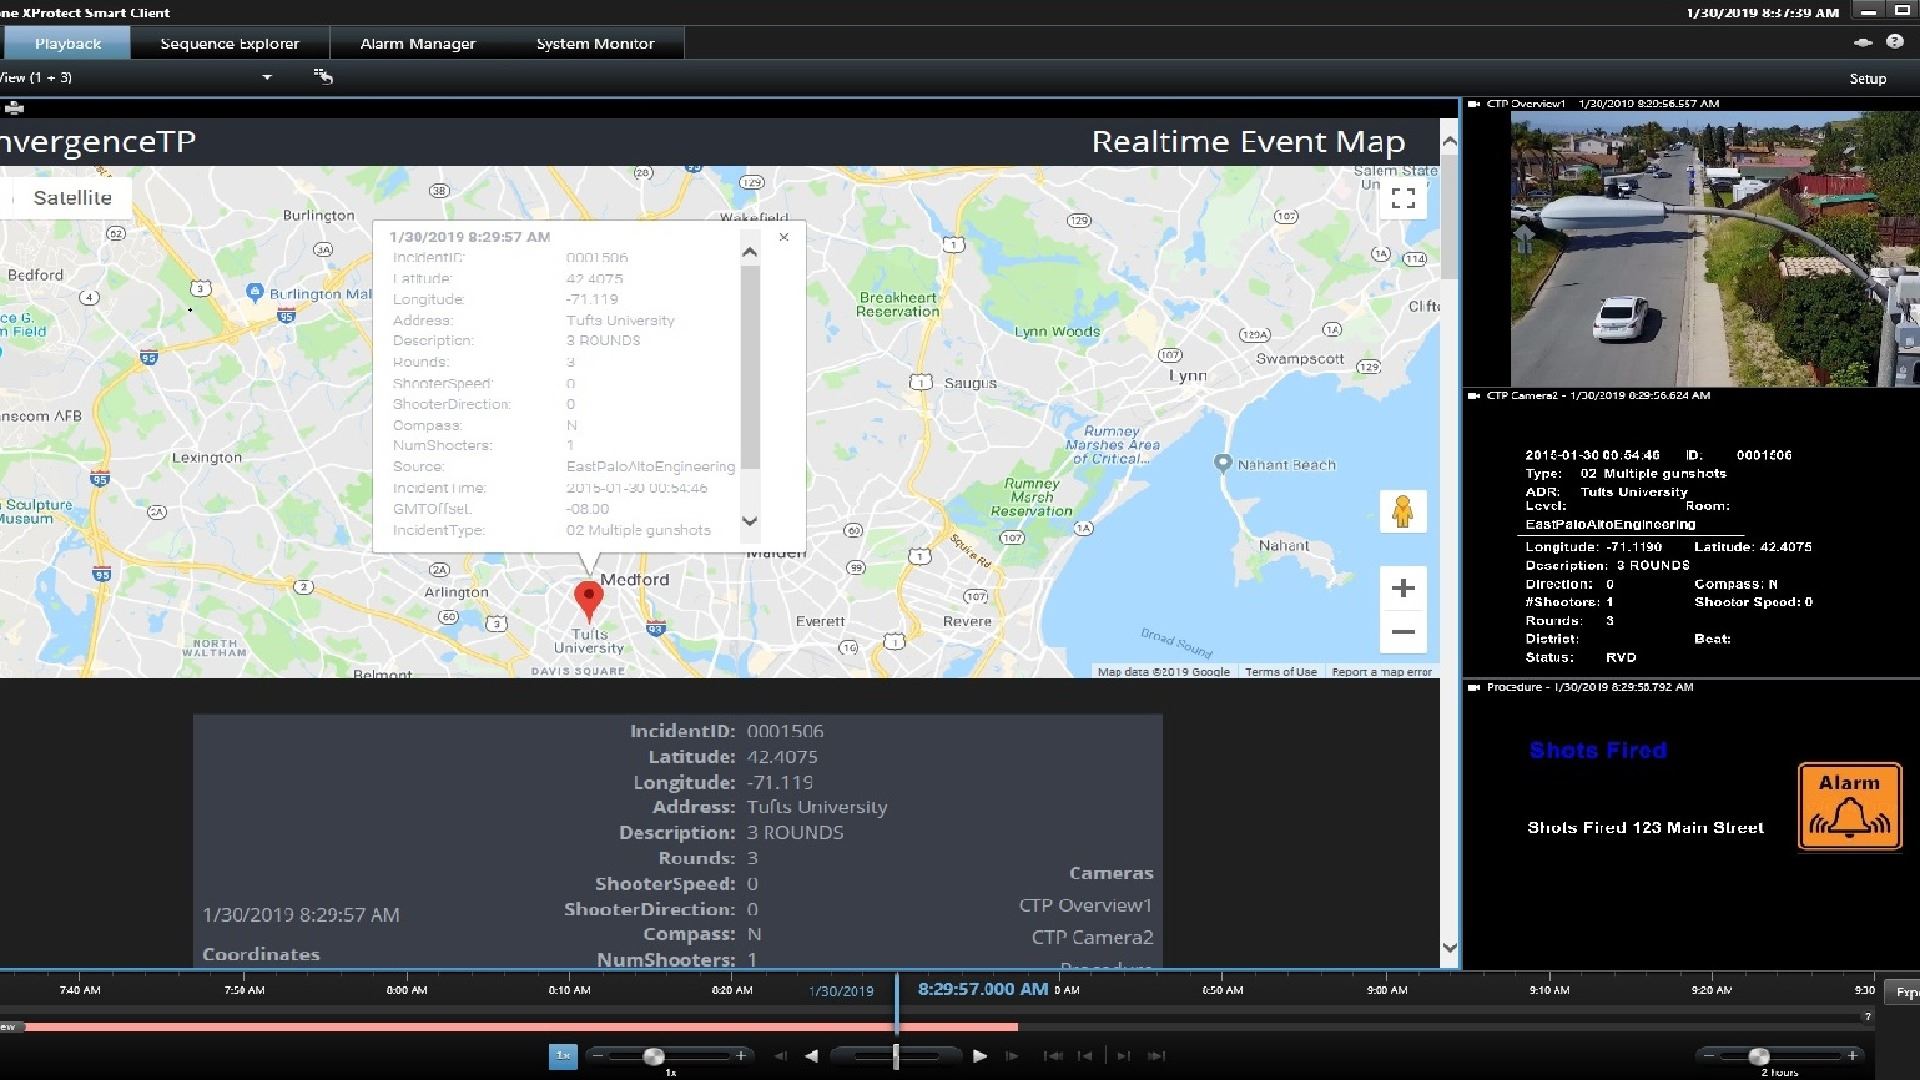The height and width of the screenshot is (1080, 1920).
Task: Click the 8:29:57.000 AM timeline time
Action: coord(982,989)
